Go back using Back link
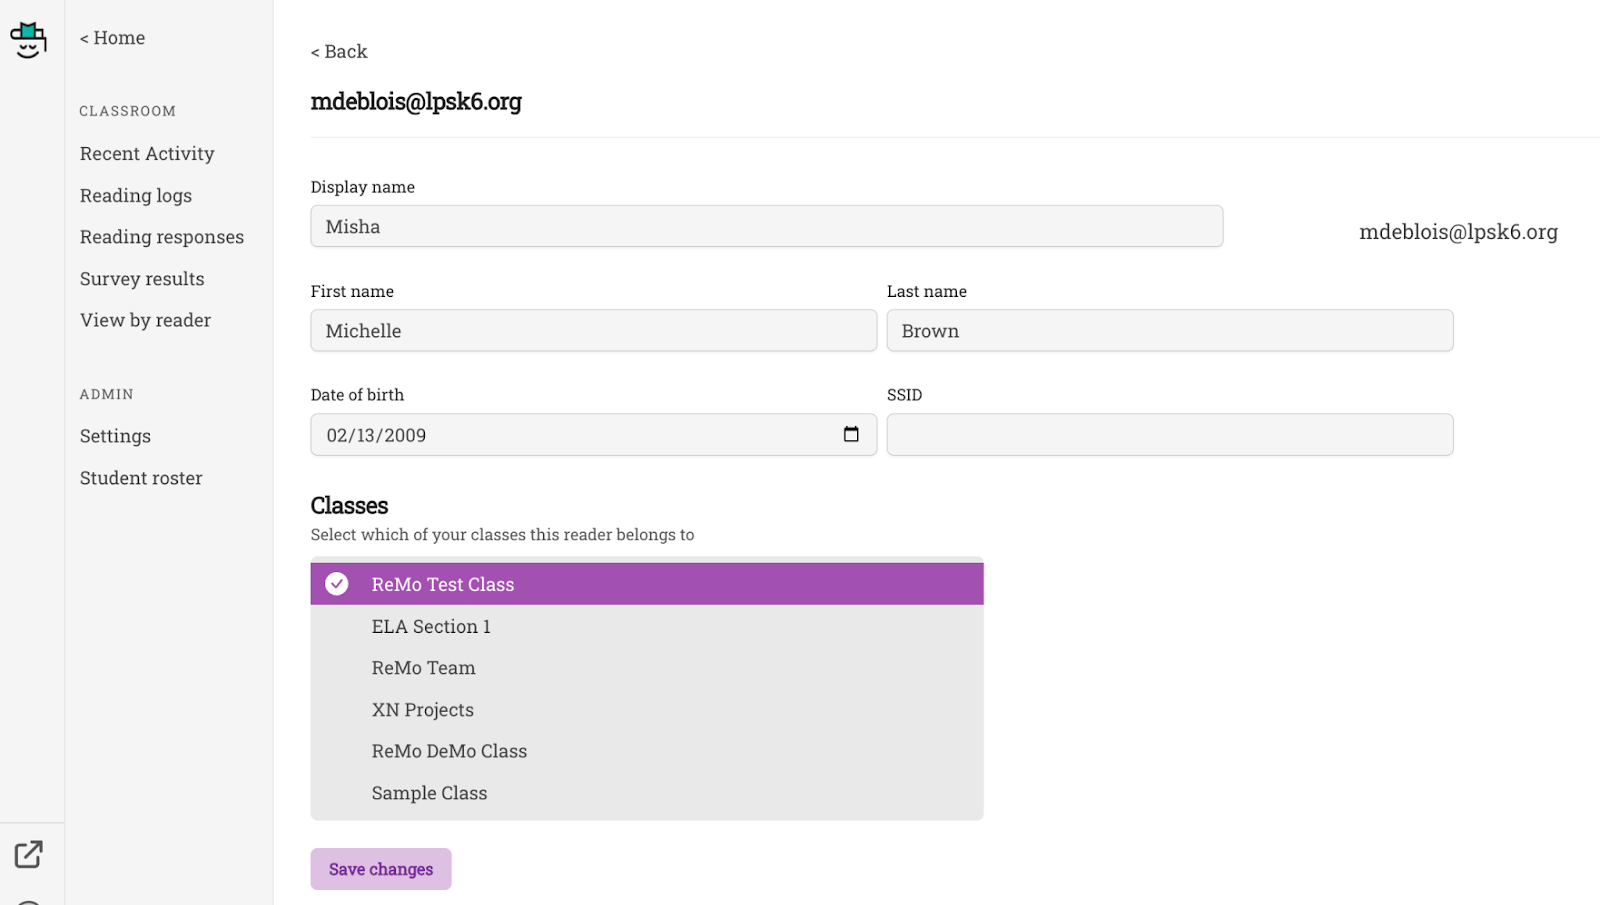 coord(339,51)
